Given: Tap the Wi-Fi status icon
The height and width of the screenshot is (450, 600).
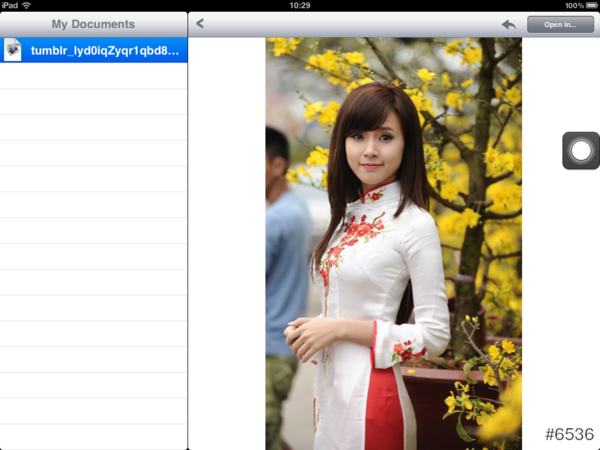Looking at the screenshot, I should (x=26, y=5).
